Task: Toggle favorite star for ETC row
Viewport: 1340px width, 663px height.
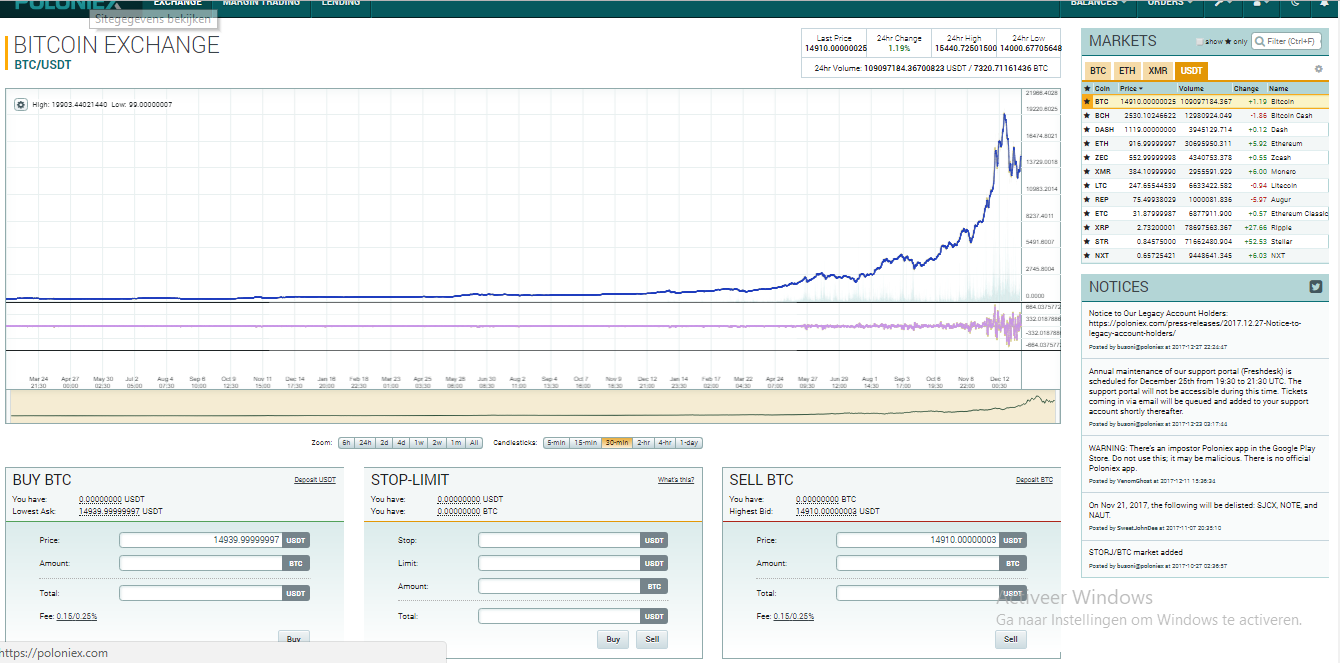Action: (x=1088, y=213)
